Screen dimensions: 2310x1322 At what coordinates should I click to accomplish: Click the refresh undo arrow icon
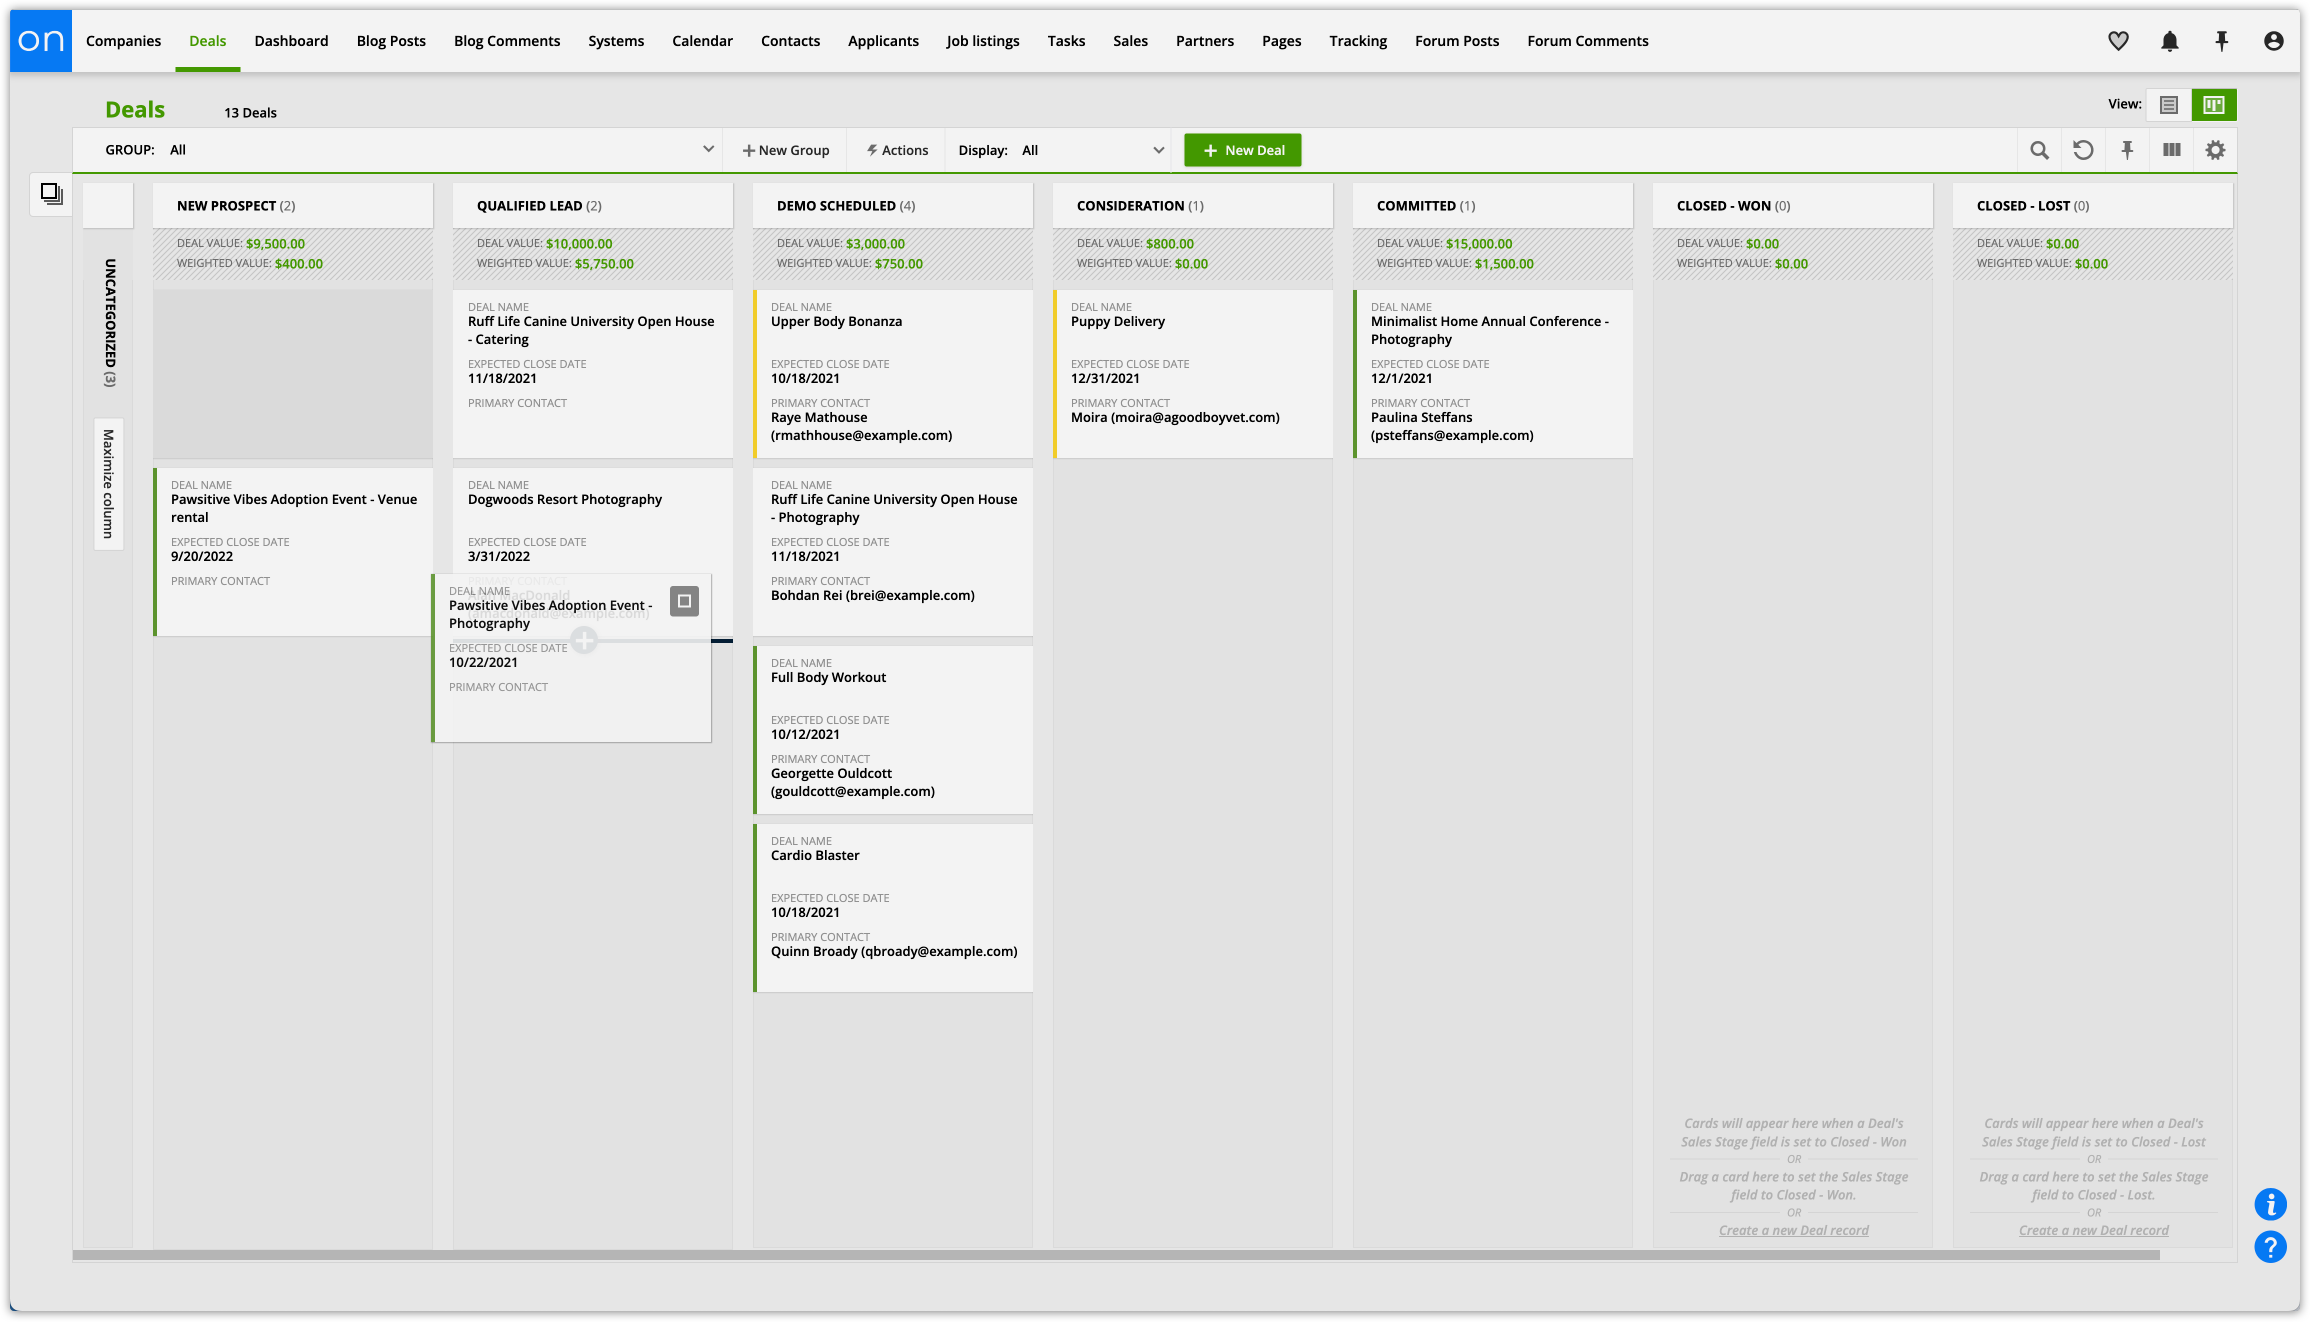pyautogui.click(x=2083, y=150)
